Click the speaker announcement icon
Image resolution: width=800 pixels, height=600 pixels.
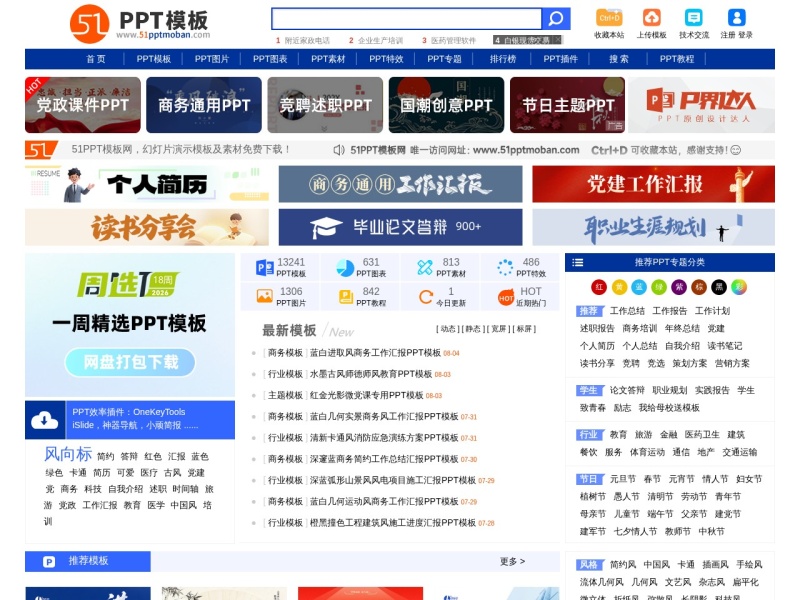click(339, 150)
